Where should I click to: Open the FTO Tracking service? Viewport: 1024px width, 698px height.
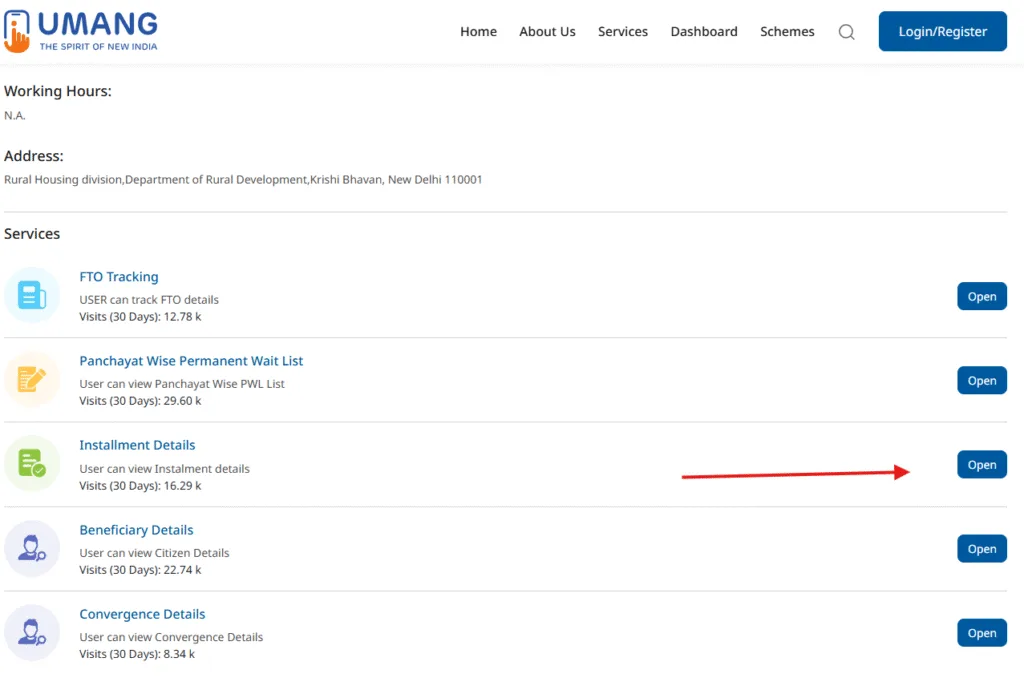coord(982,296)
